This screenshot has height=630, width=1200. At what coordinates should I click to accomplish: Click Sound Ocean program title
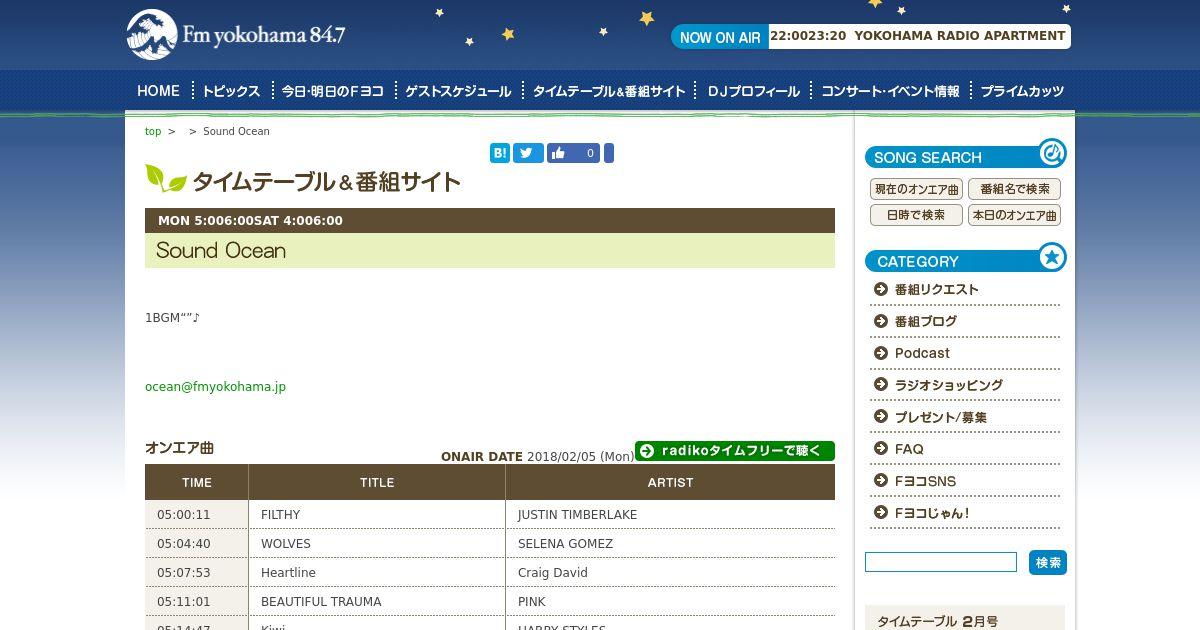point(221,251)
